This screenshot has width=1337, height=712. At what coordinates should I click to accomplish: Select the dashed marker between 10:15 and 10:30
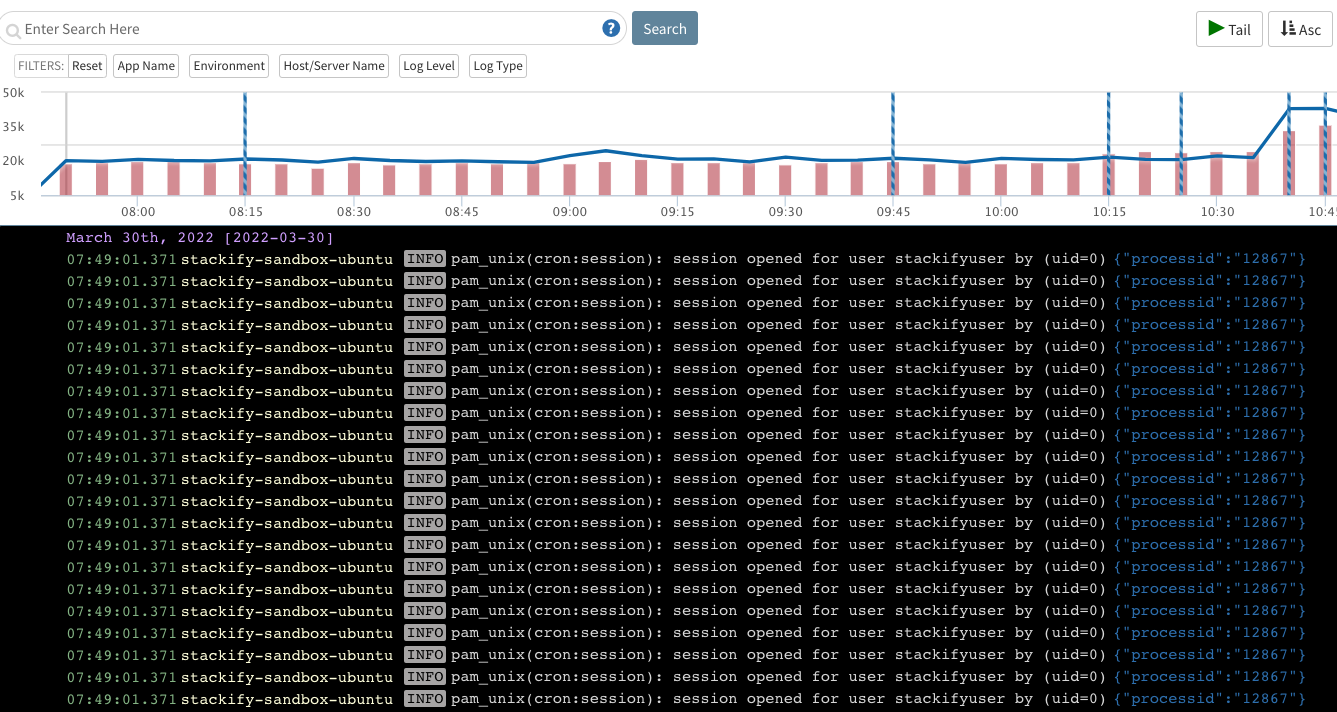tap(1181, 144)
